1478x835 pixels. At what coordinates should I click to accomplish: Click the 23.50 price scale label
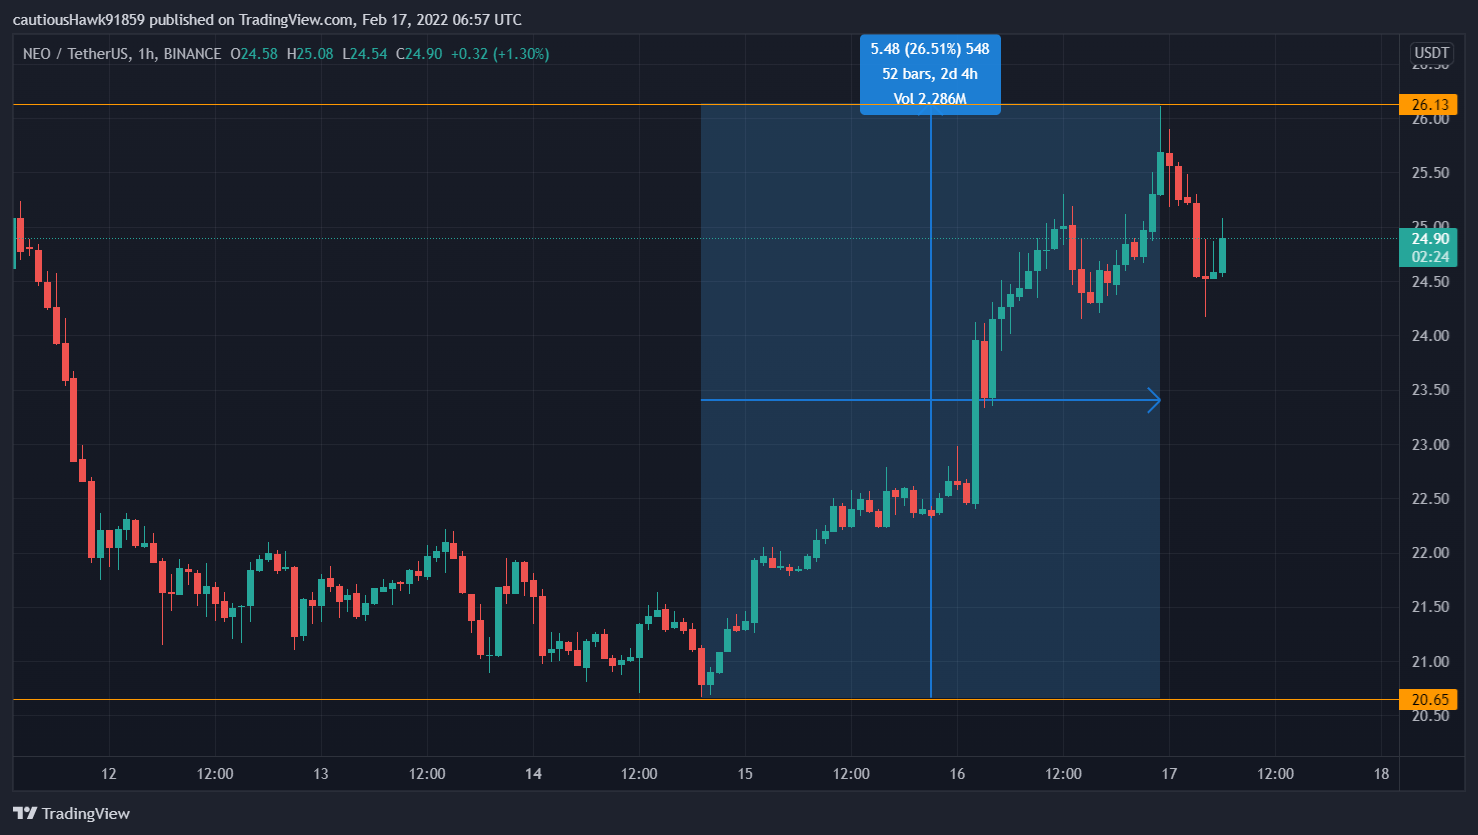pos(1429,390)
